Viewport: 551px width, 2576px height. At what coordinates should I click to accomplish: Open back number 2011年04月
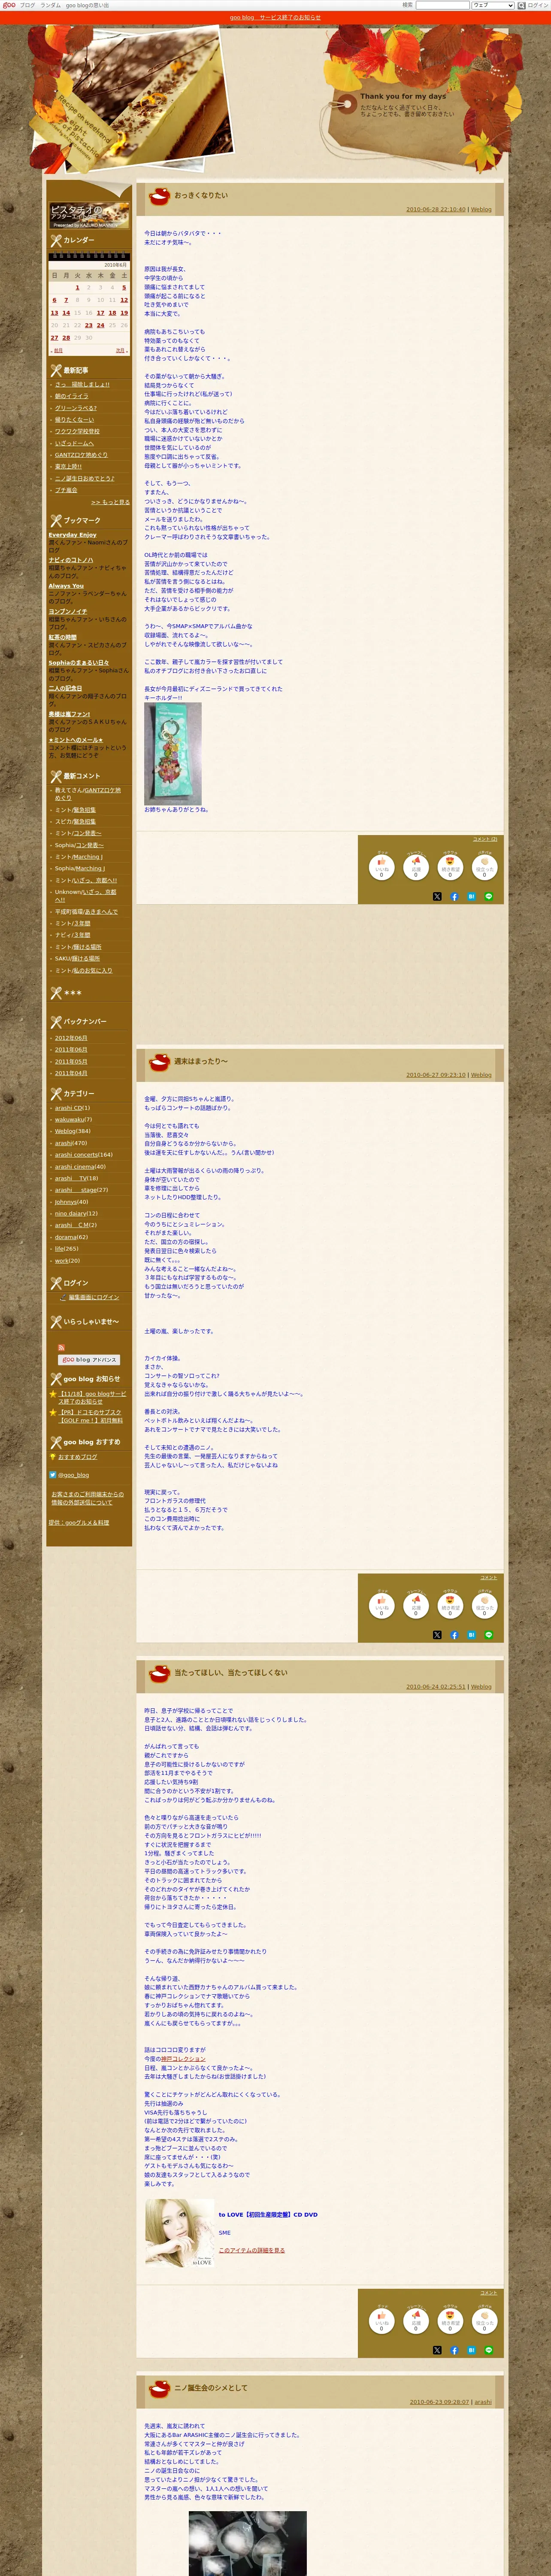[x=71, y=1073]
